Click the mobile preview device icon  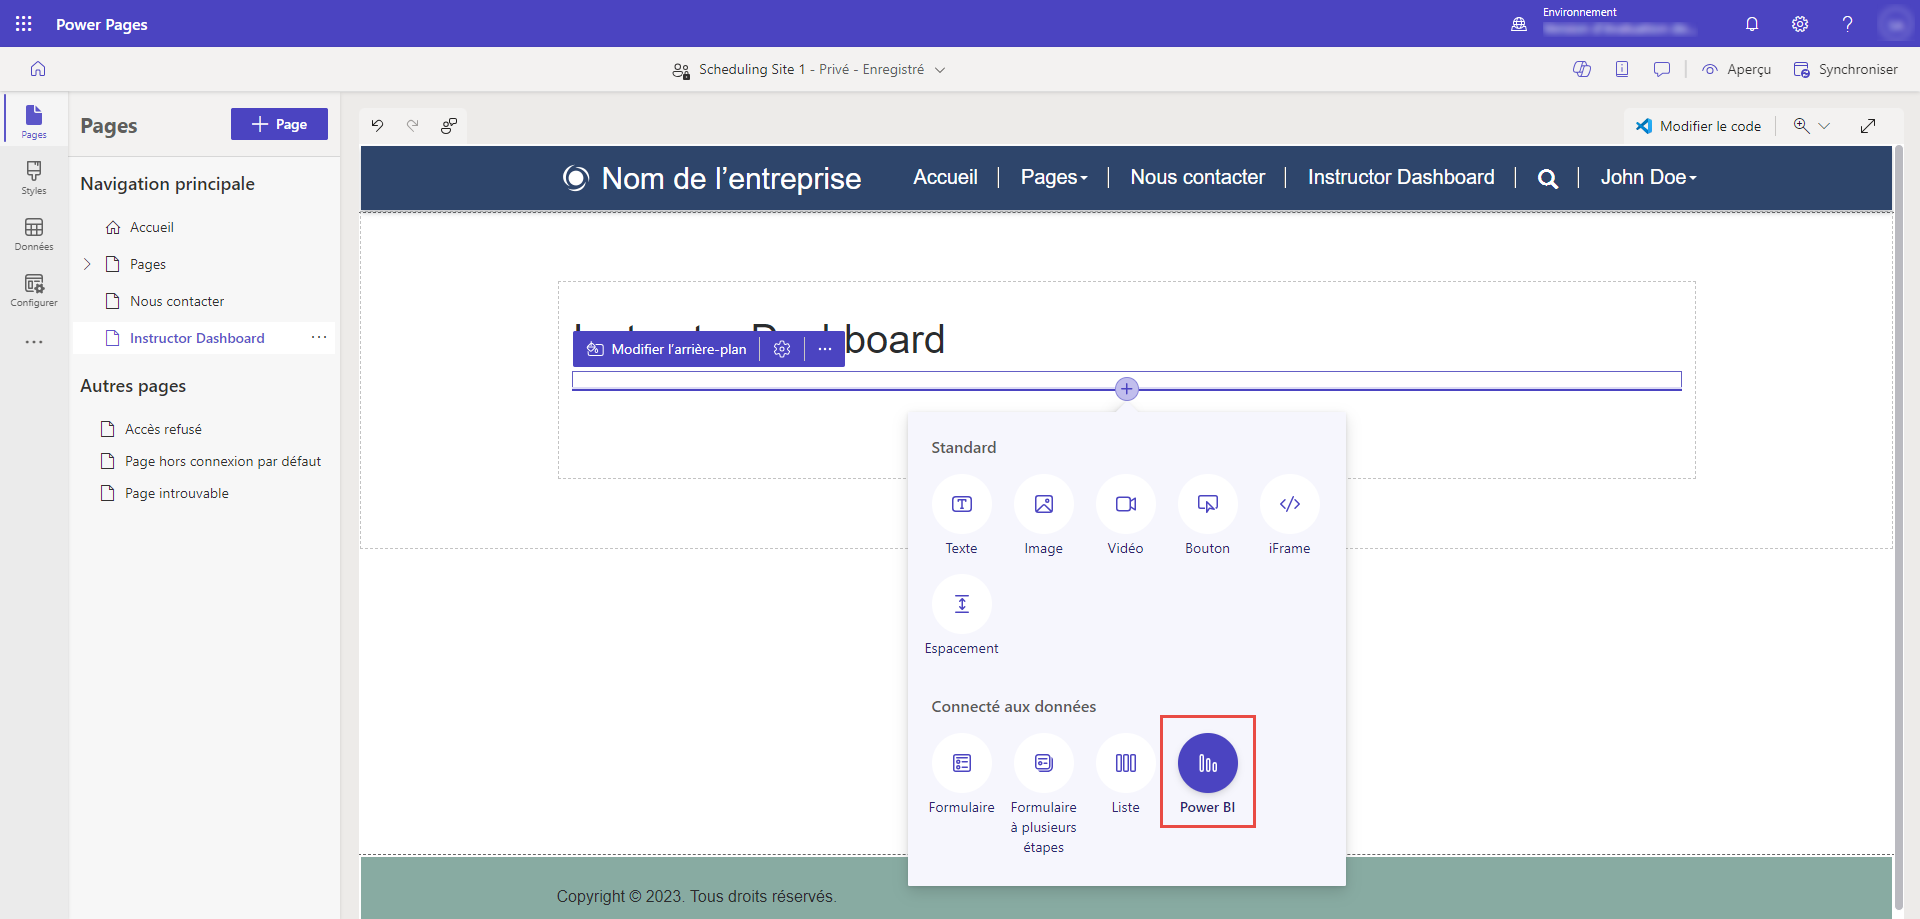click(1622, 69)
